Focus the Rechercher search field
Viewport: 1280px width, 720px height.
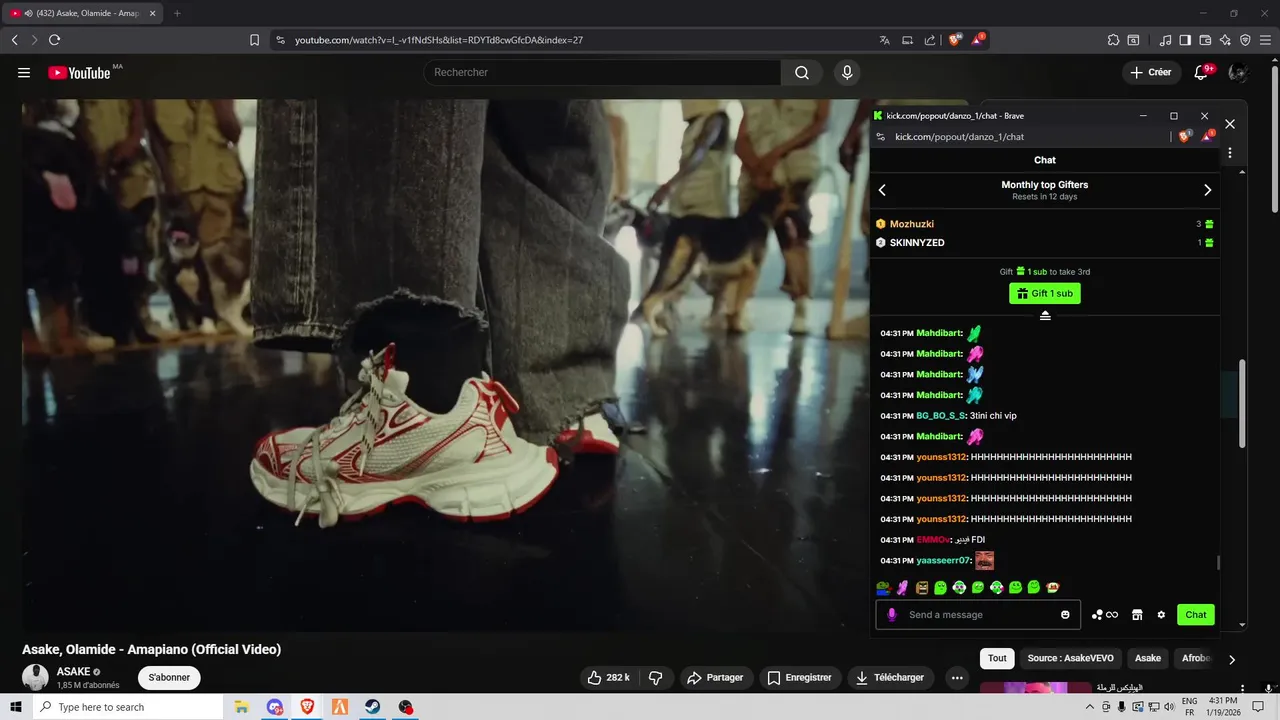click(603, 72)
